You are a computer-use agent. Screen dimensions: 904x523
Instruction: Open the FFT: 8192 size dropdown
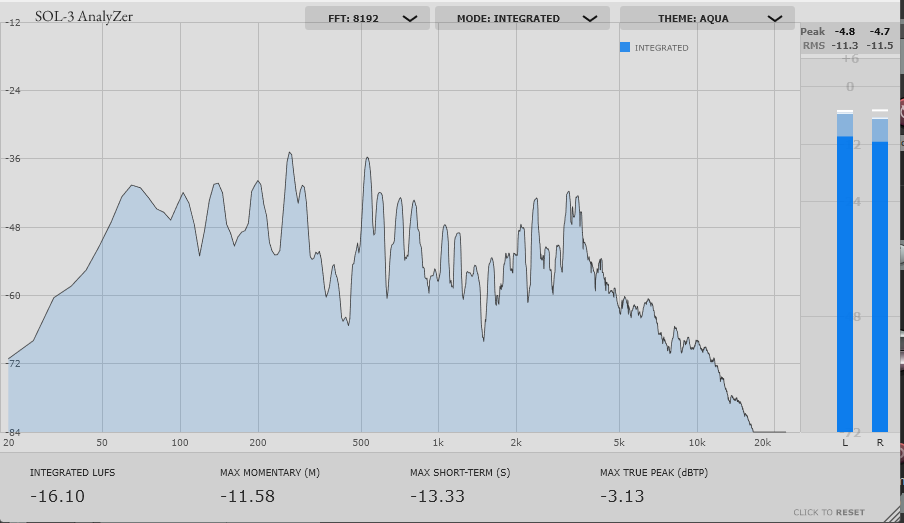tap(367, 18)
